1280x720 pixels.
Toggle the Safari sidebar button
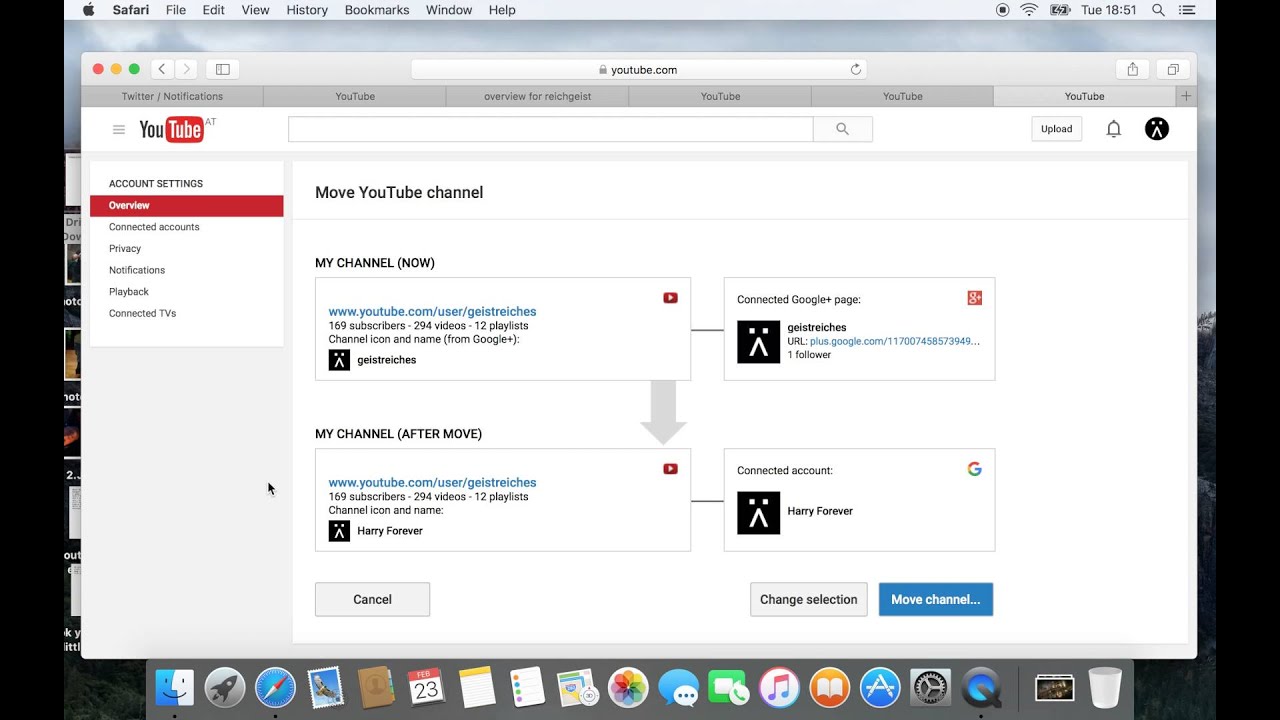223,69
